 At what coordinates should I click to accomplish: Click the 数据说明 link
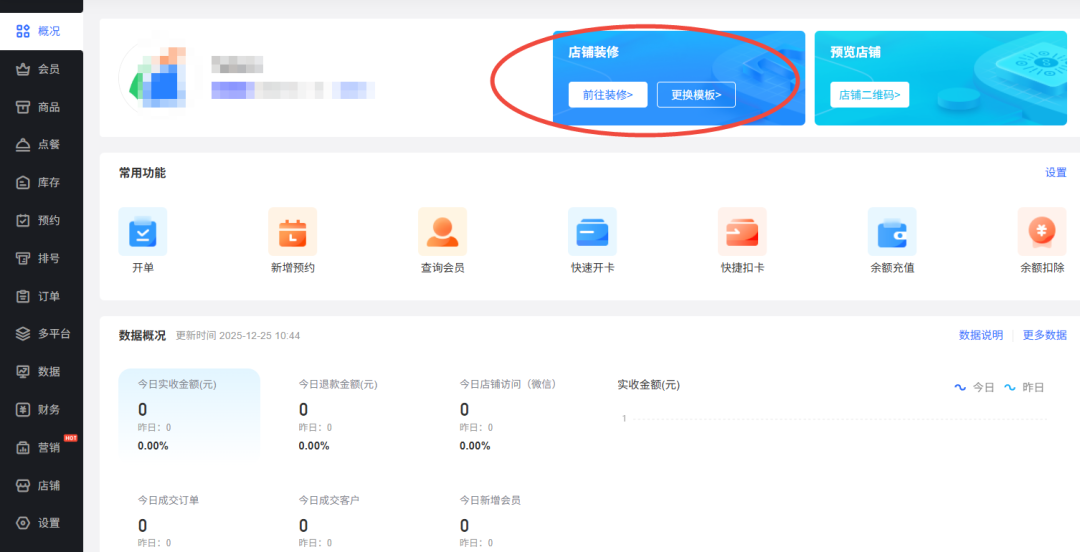click(x=980, y=335)
